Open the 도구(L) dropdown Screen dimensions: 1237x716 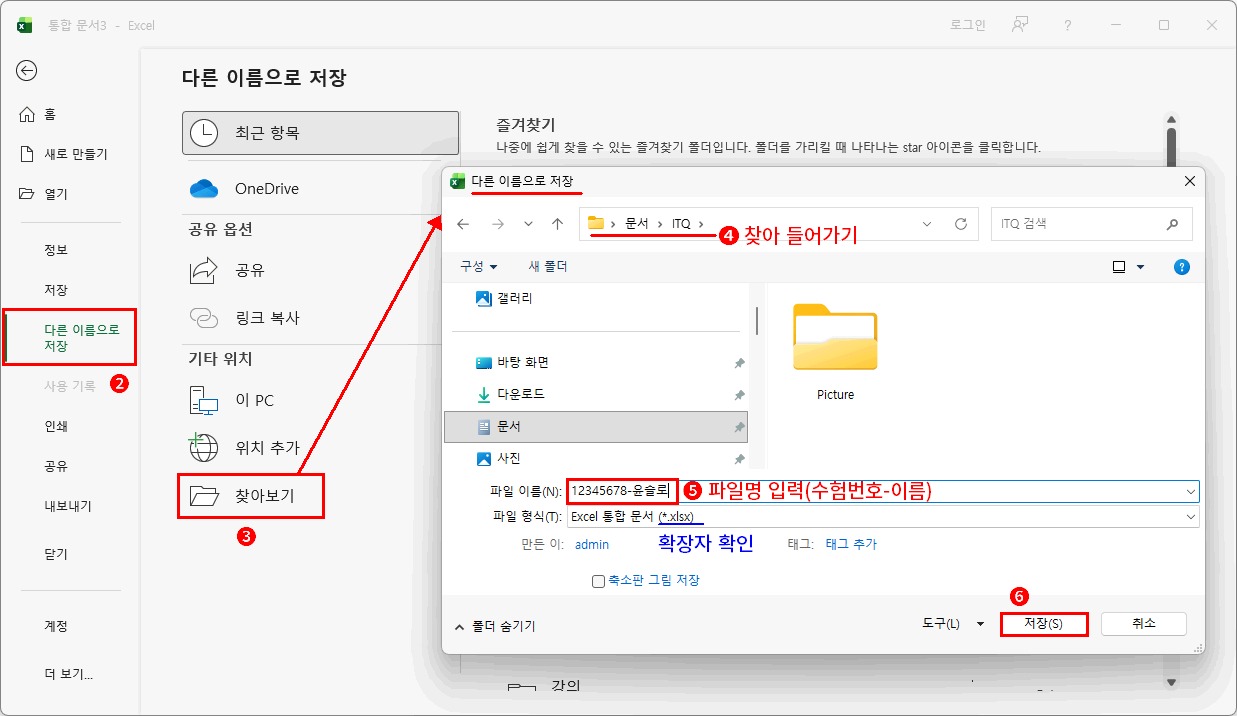click(951, 624)
